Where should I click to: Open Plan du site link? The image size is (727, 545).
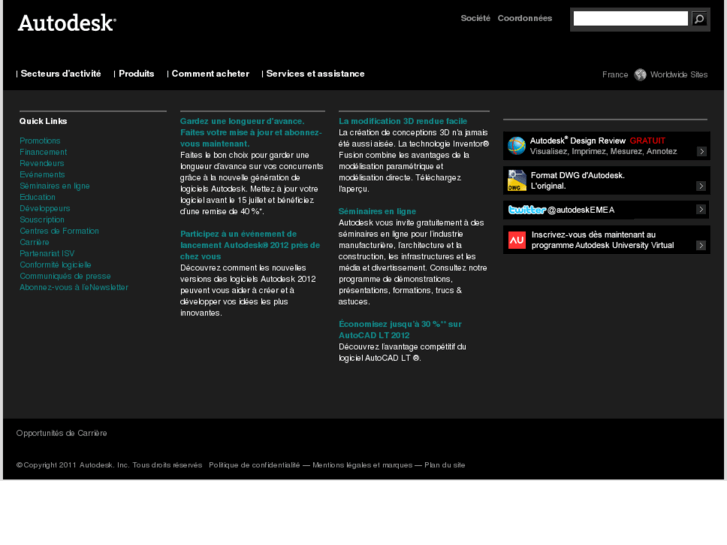click(445, 465)
